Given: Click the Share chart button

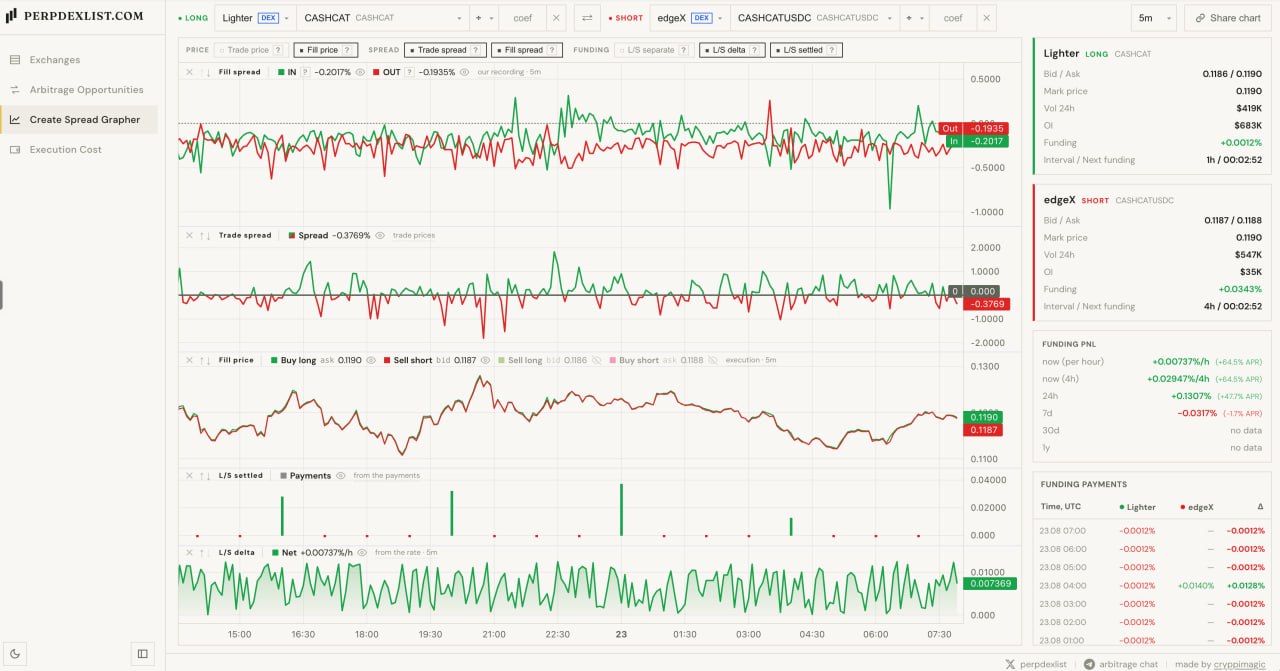Looking at the screenshot, I should pos(1227,18).
